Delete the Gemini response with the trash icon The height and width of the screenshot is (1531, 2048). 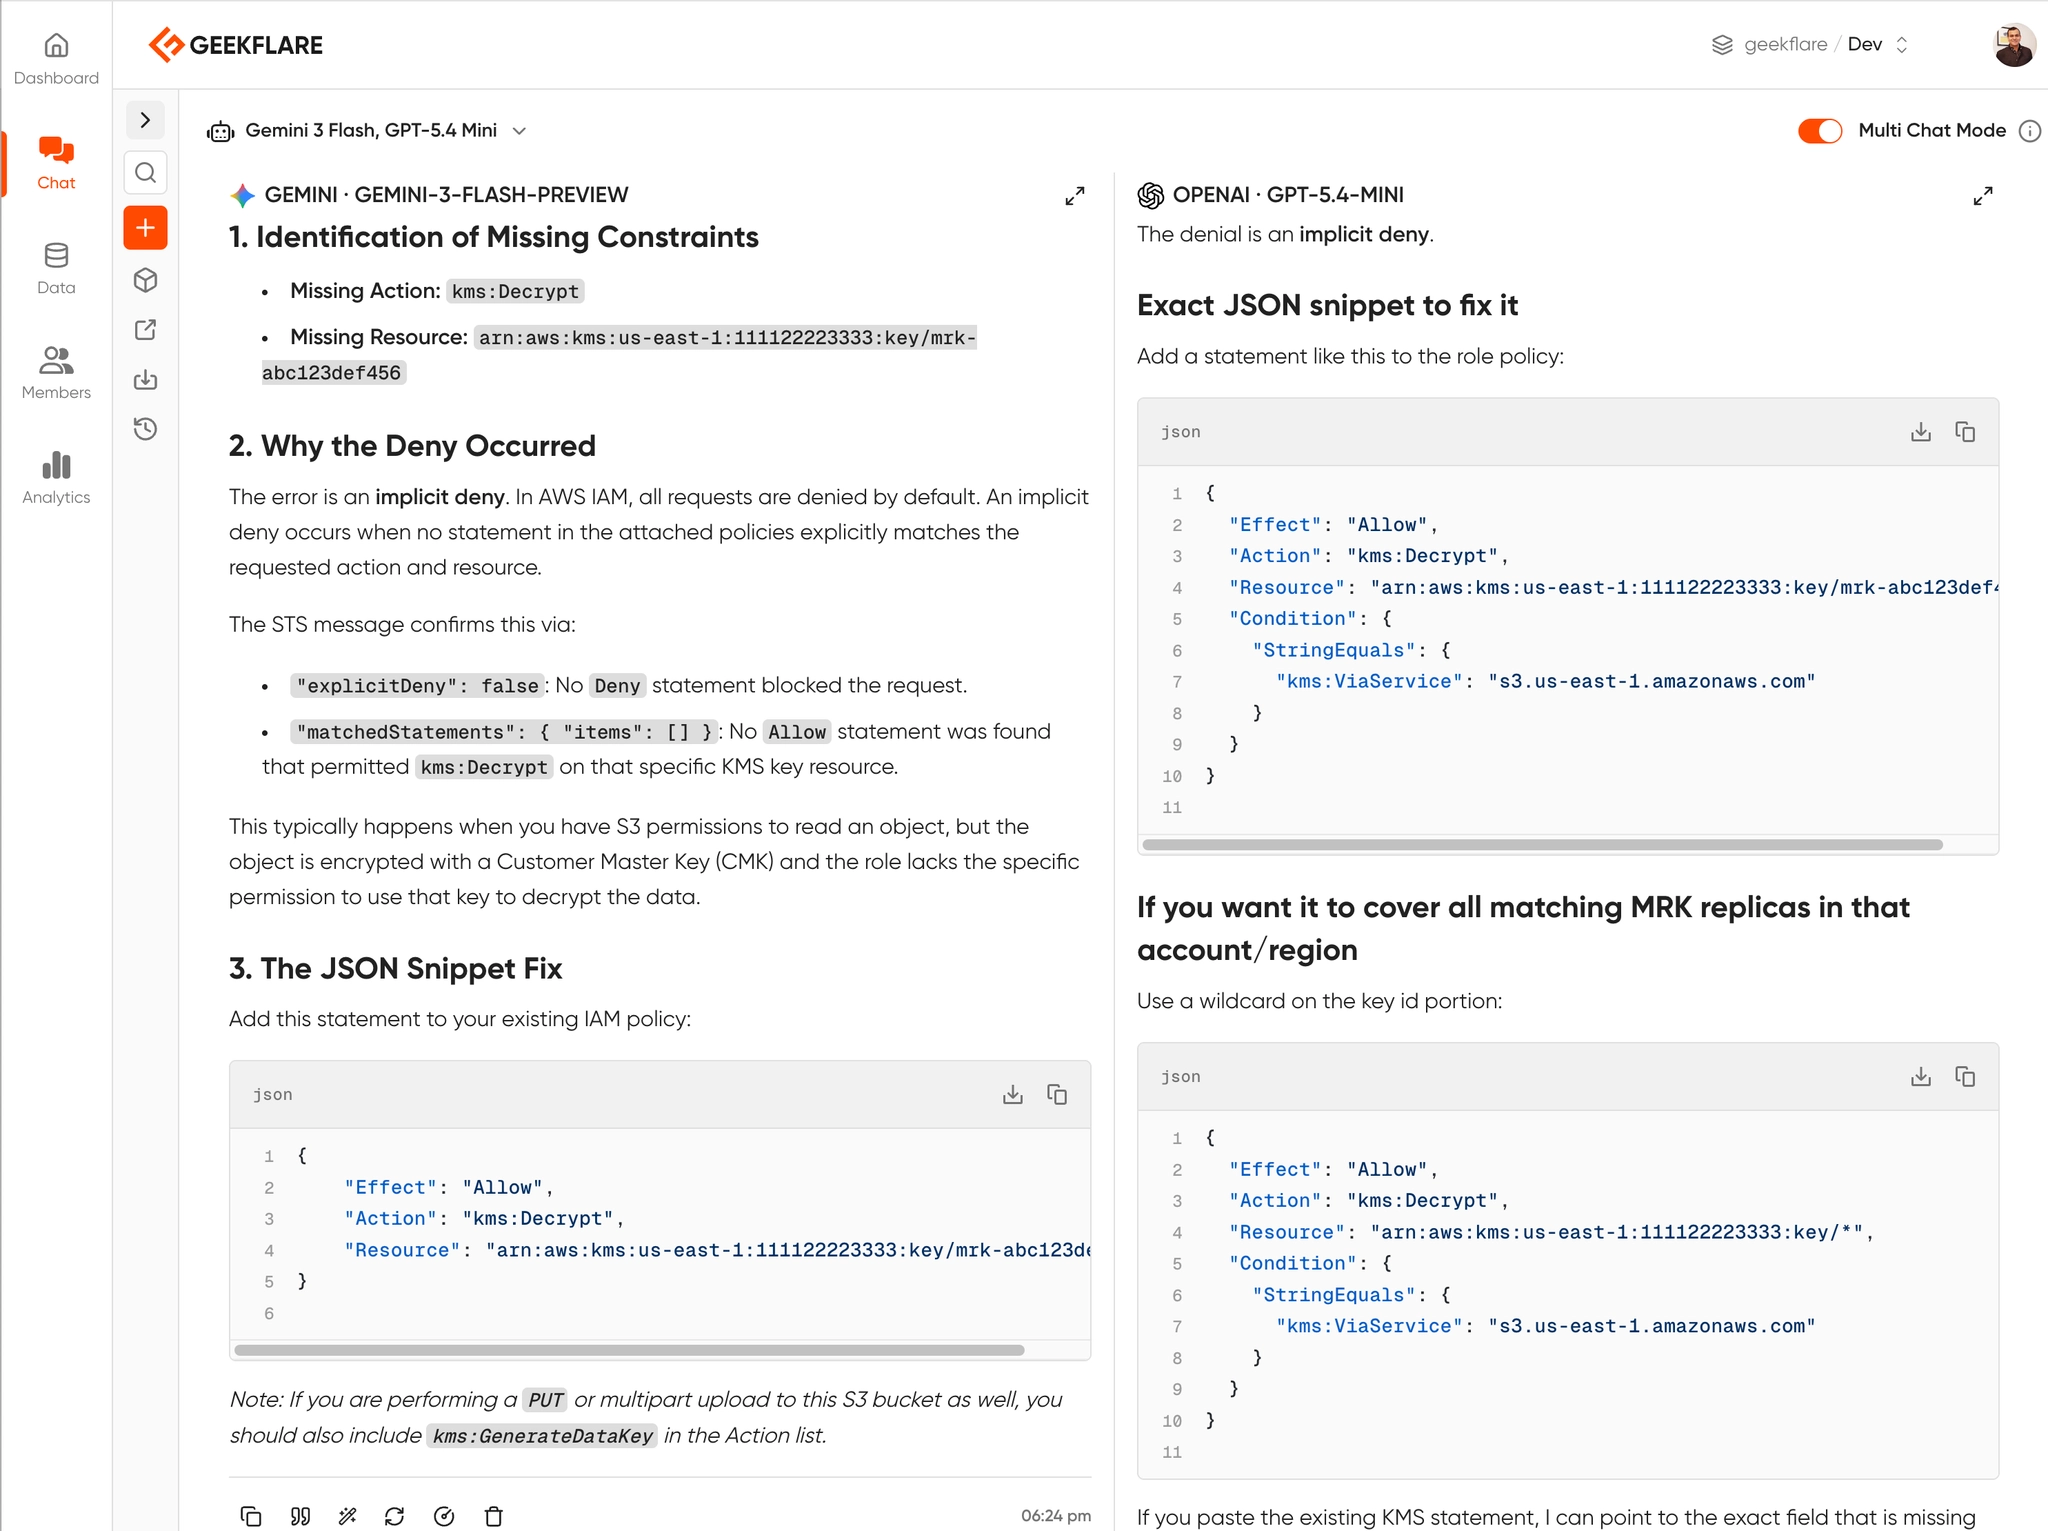pos(493,1516)
